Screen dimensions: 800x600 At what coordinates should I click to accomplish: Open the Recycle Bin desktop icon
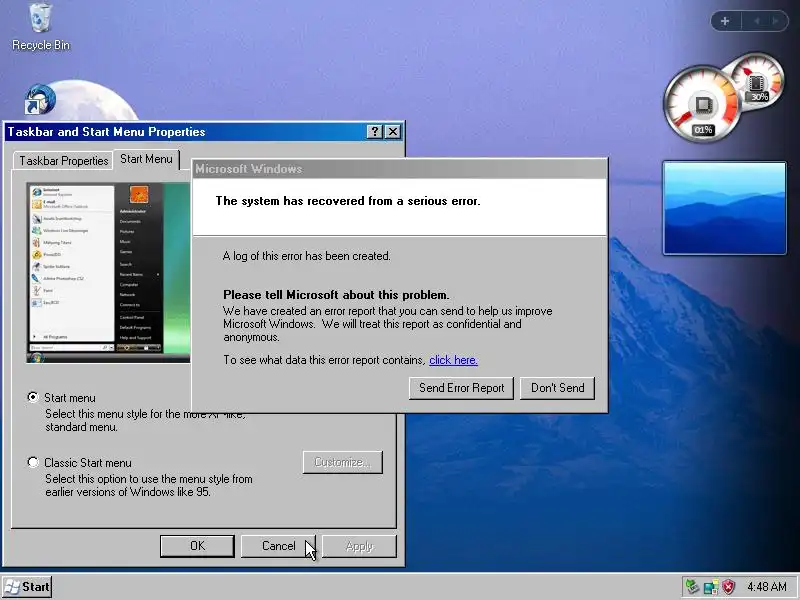pyautogui.click(x=40, y=27)
